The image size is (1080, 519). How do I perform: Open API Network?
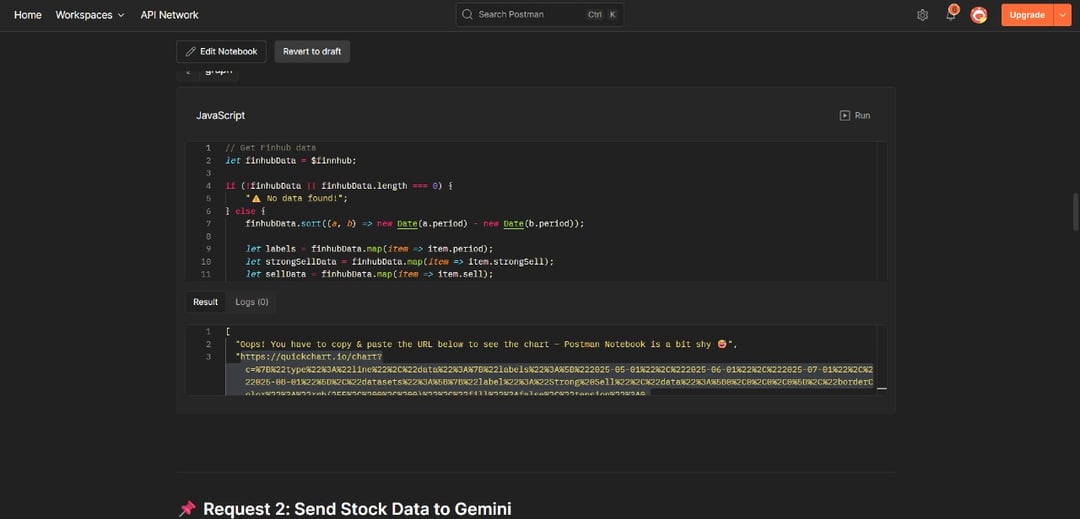[169, 14]
